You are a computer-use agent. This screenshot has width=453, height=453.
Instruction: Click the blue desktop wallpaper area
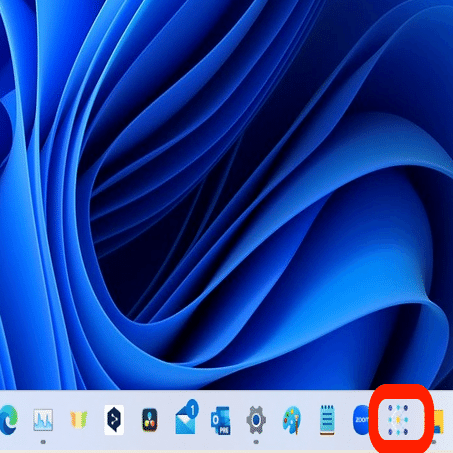point(227,193)
